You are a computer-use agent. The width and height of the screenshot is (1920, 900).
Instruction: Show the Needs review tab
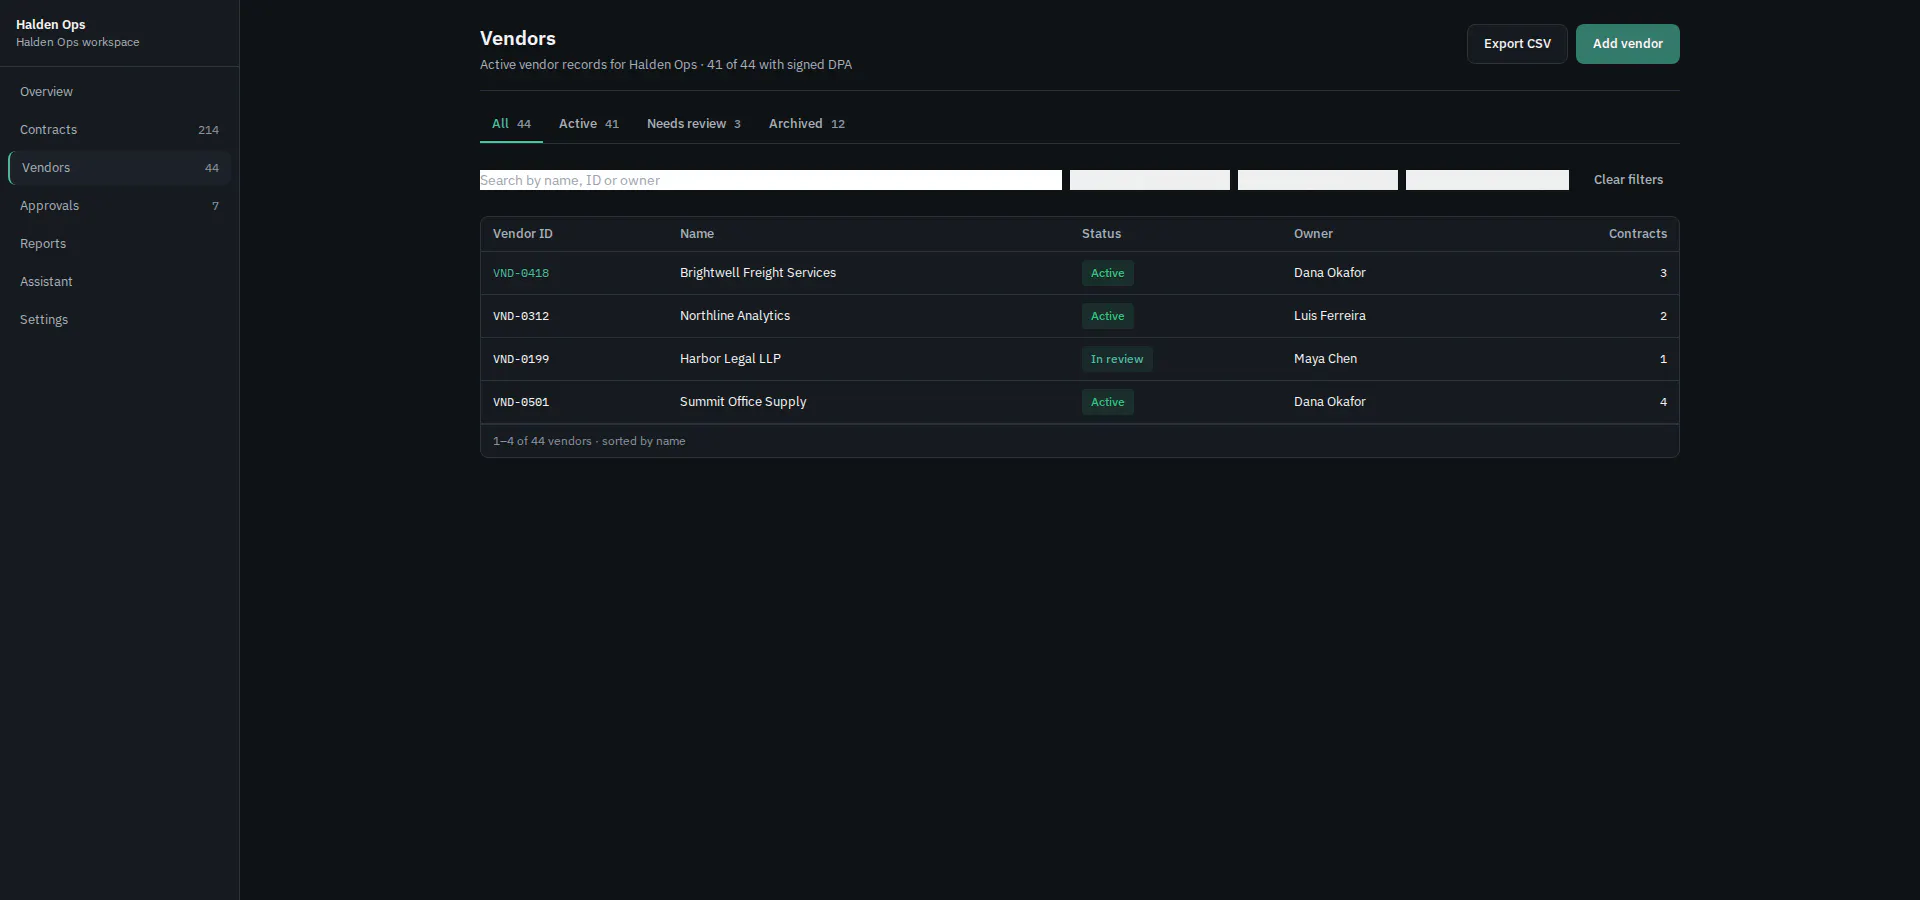pos(694,124)
